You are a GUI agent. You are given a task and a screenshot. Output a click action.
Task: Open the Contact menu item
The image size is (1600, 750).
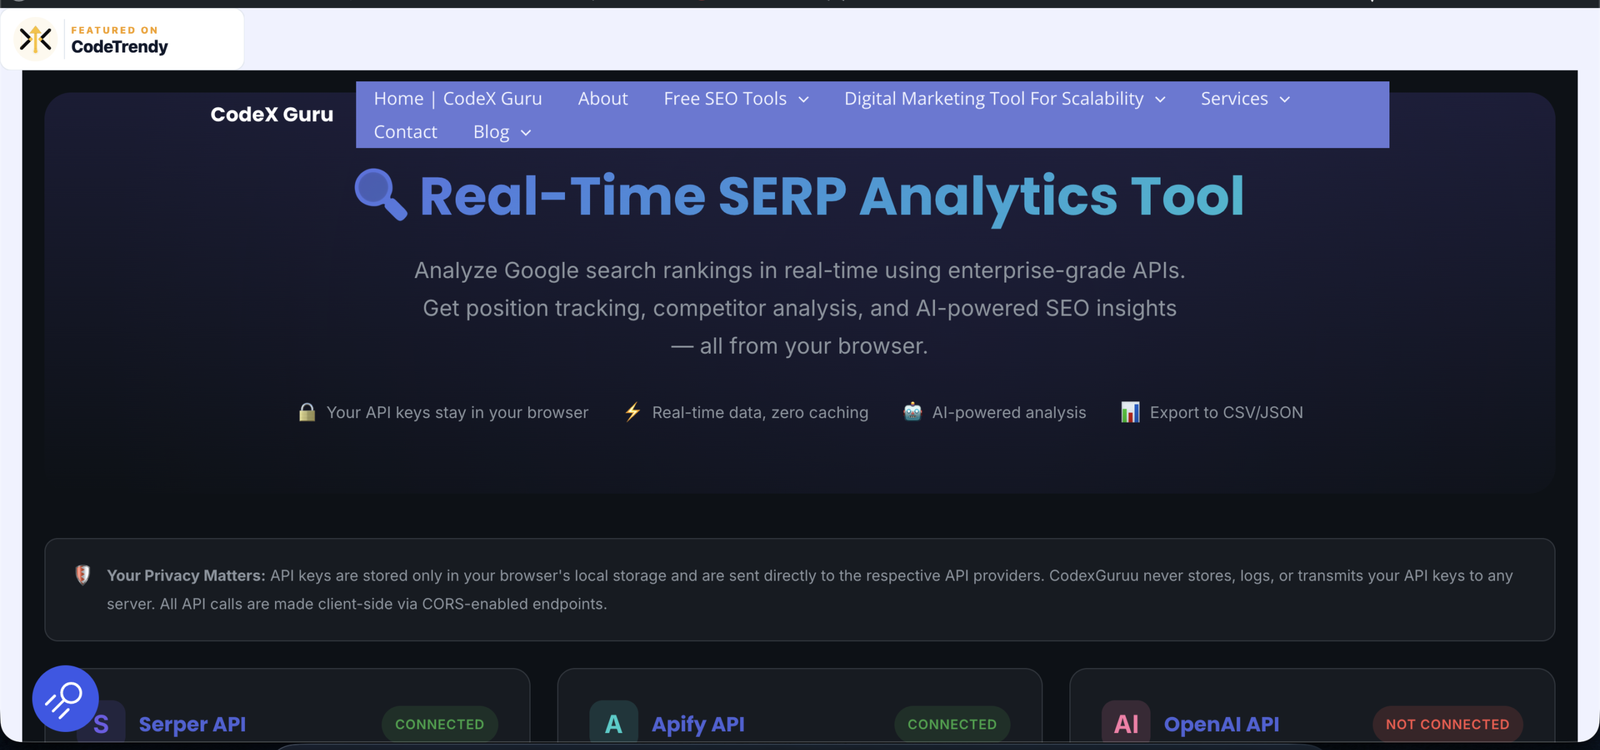click(406, 131)
